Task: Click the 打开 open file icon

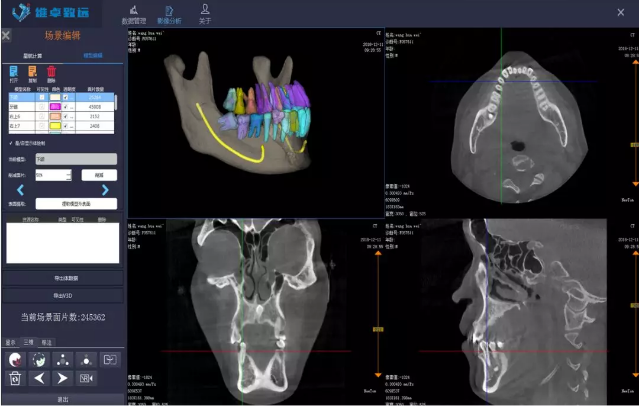Action: (13, 73)
